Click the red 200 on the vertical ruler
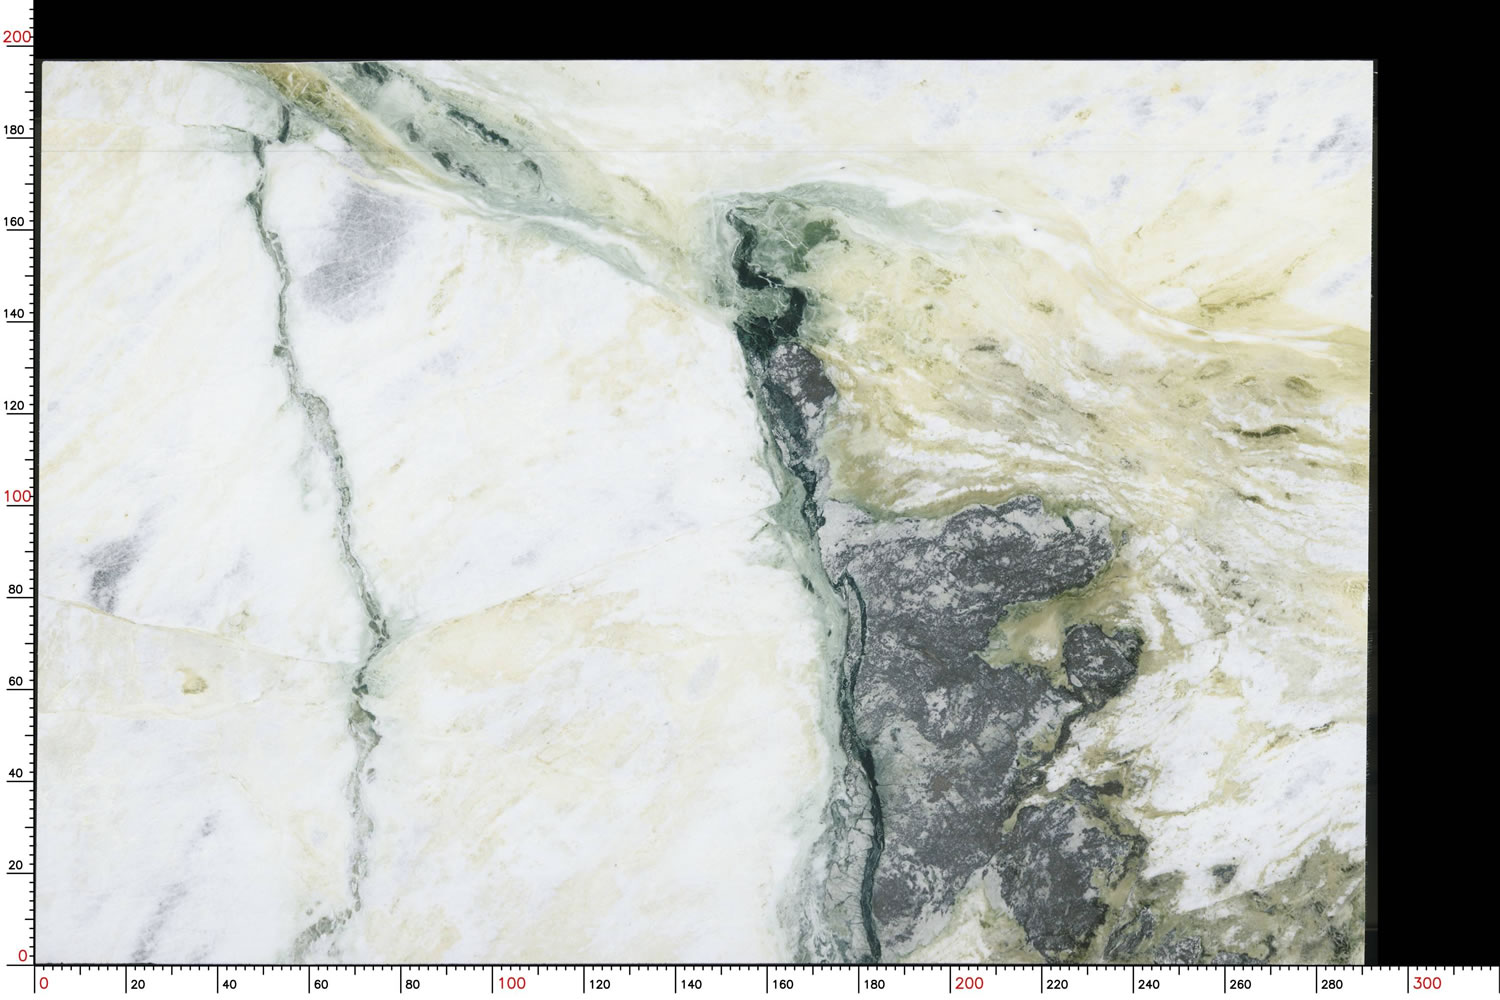The height and width of the screenshot is (1000, 1500). pyautogui.click(x=17, y=37)
